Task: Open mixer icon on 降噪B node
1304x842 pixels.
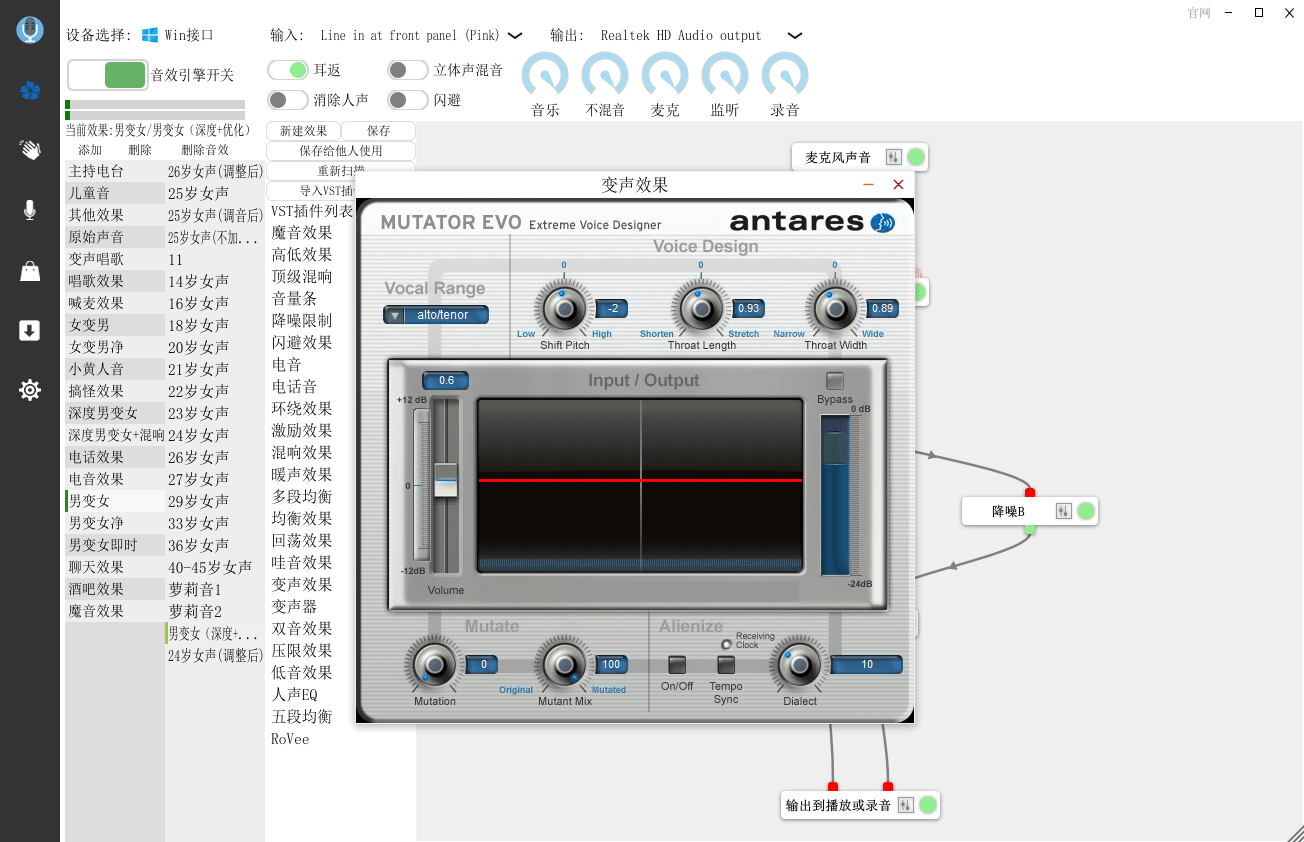Action: click(1063, 511)
